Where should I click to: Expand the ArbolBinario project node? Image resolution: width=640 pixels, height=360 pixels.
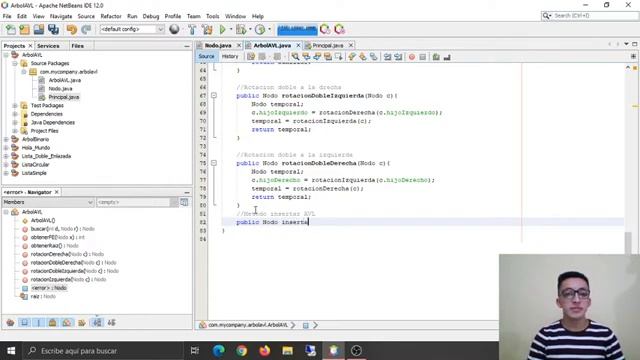6,139
